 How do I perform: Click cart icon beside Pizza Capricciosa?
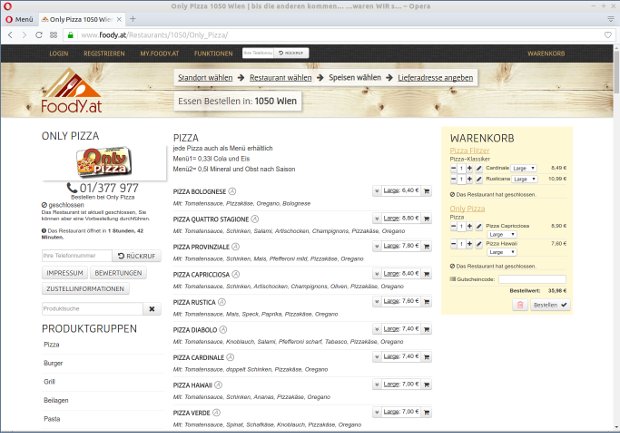point(426,274)
